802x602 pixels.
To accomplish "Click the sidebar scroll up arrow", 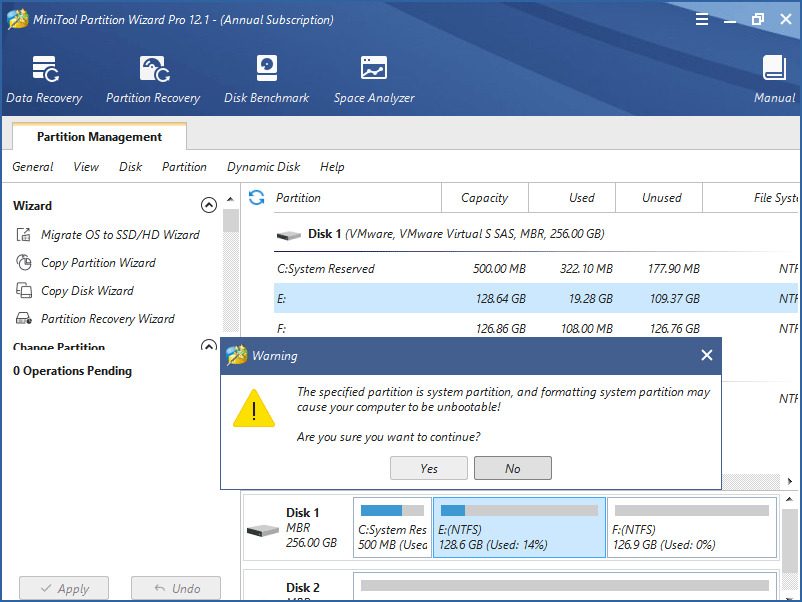I will pos(231,199).
